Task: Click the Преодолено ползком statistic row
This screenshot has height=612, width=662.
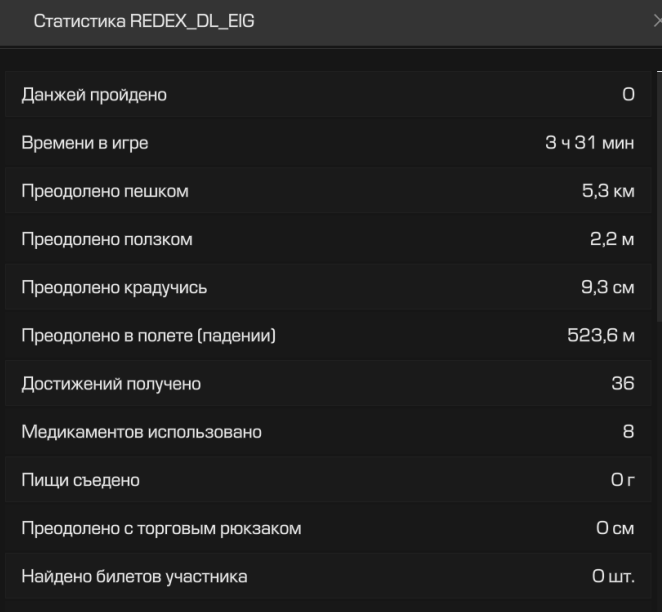Action: point(328,239)
